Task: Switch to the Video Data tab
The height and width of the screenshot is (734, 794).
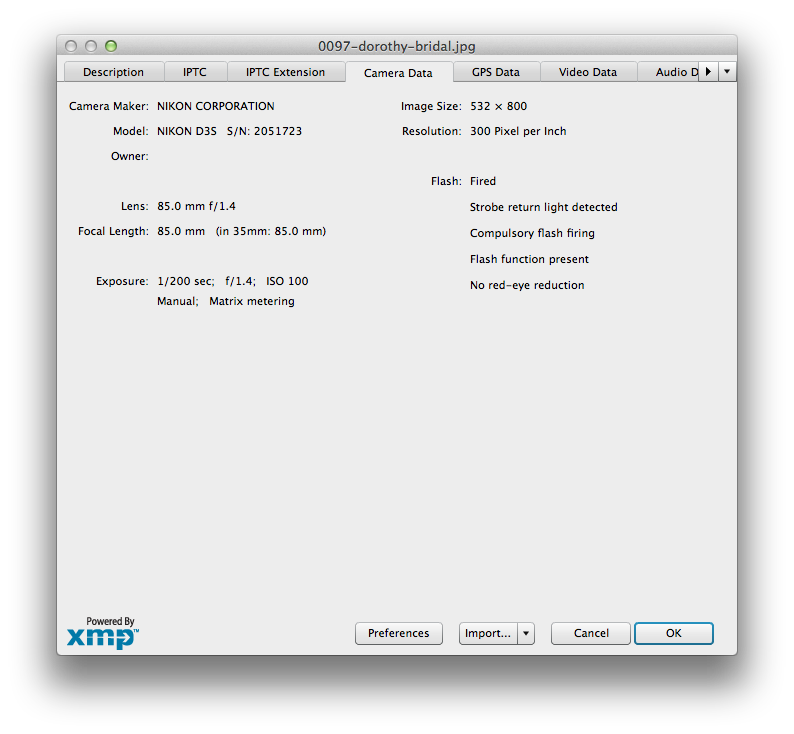Action: coord(588,72)
